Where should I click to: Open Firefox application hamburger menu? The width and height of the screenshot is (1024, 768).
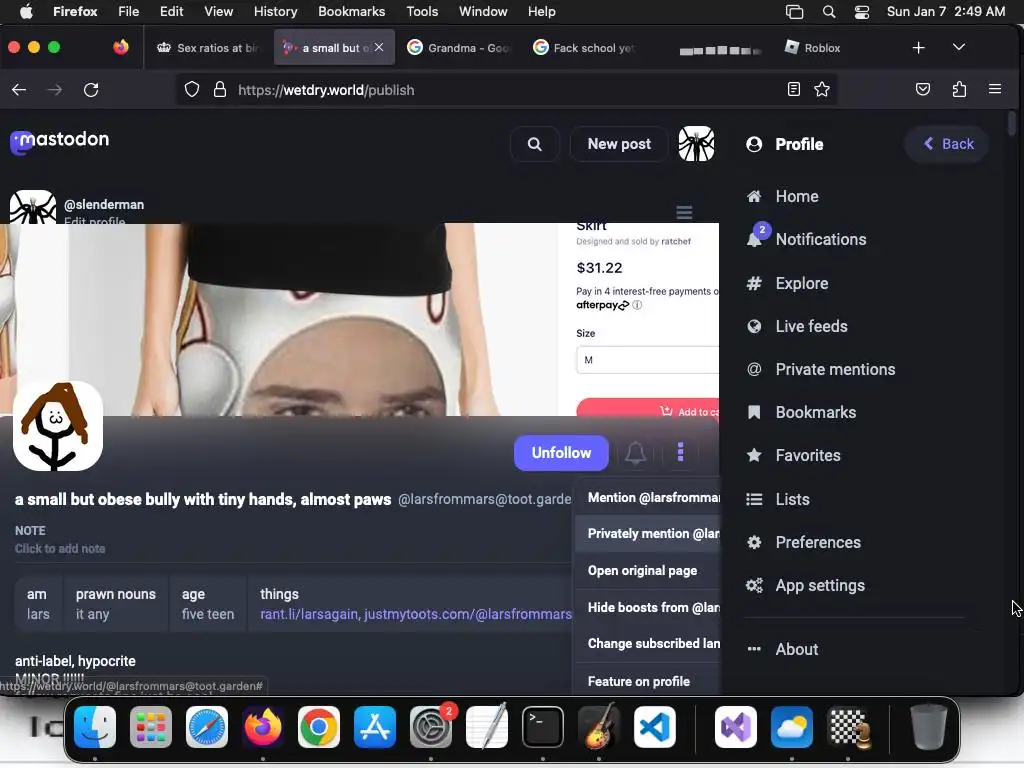995,89
